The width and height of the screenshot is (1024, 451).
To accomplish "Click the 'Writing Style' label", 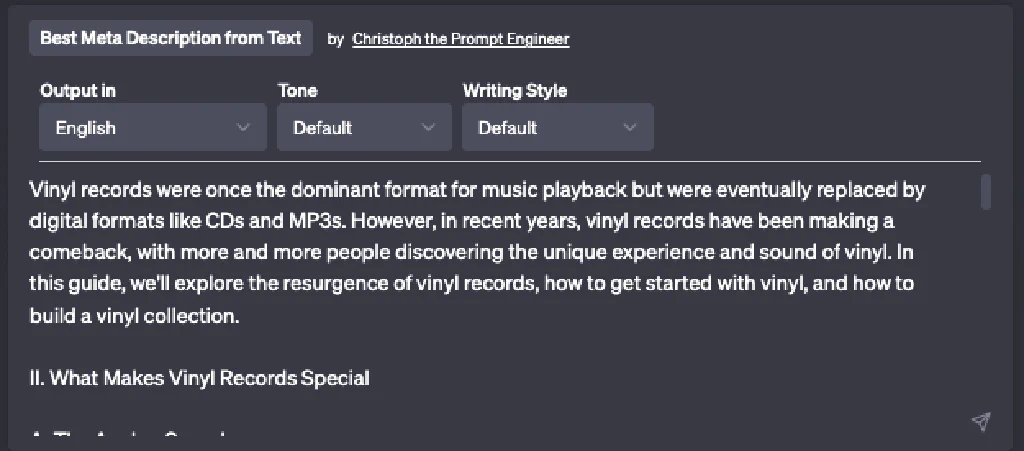I will (515, 91).
